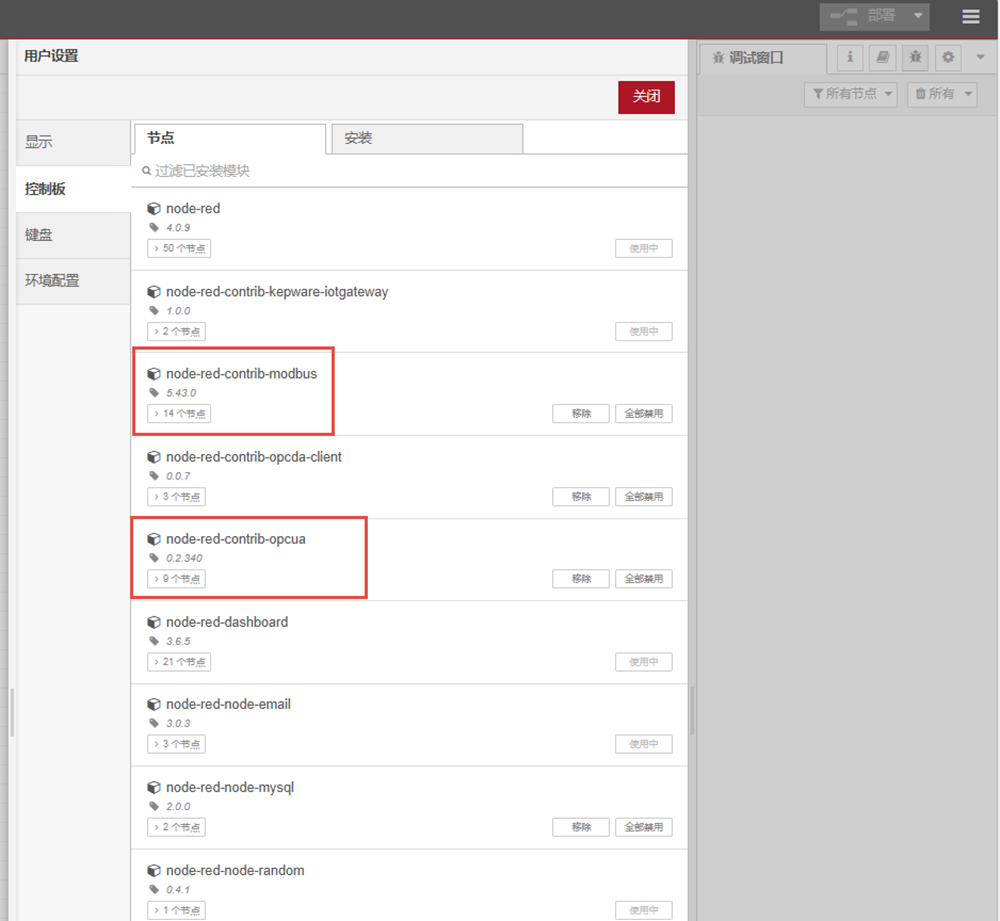Click the 使用中 button for node-red-node-email

643,744
